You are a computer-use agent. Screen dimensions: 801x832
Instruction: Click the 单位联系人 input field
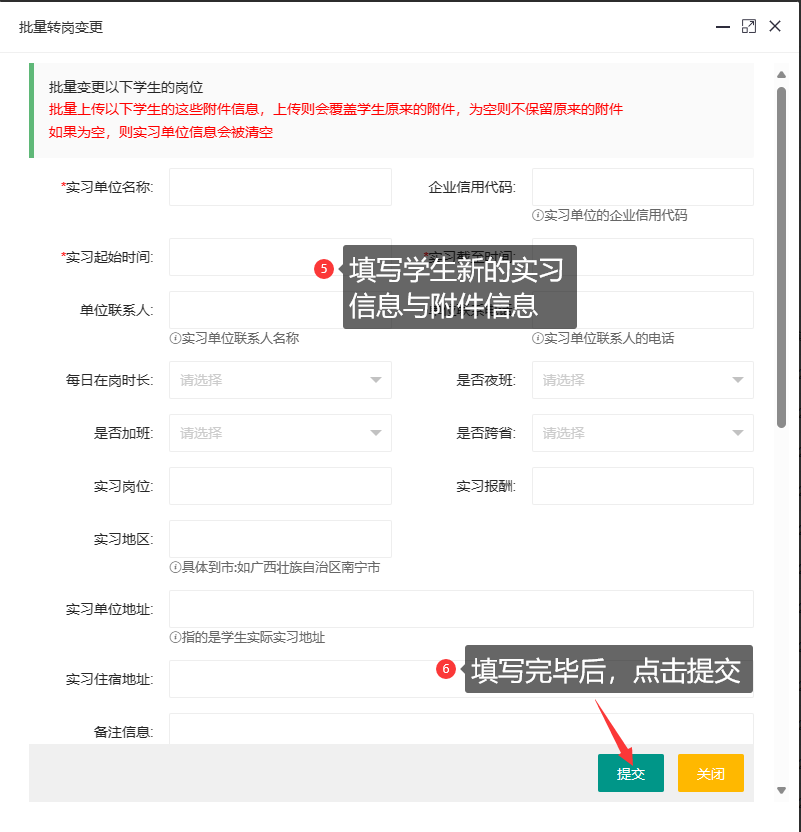[279, 310]
